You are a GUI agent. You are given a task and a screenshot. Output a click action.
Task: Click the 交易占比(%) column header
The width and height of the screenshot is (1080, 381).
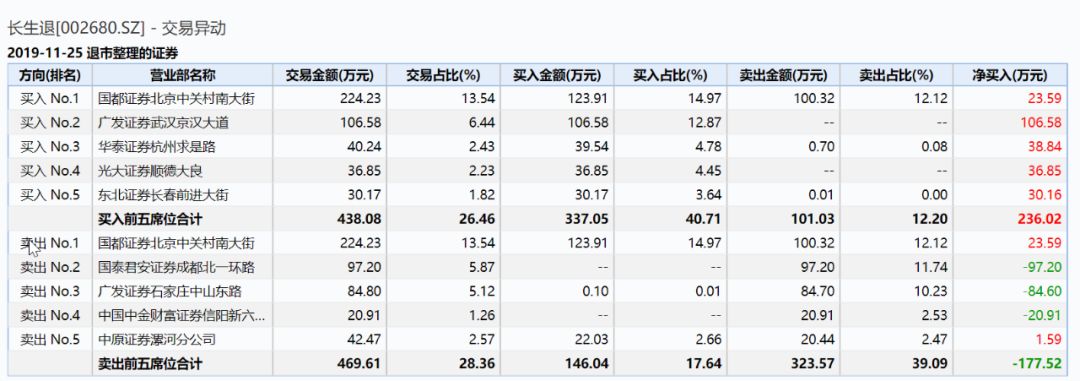(444, 75)
